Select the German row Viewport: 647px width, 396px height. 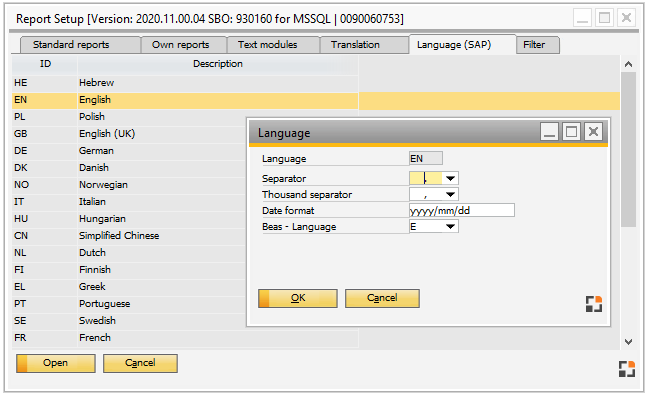[x=129, y=151]
